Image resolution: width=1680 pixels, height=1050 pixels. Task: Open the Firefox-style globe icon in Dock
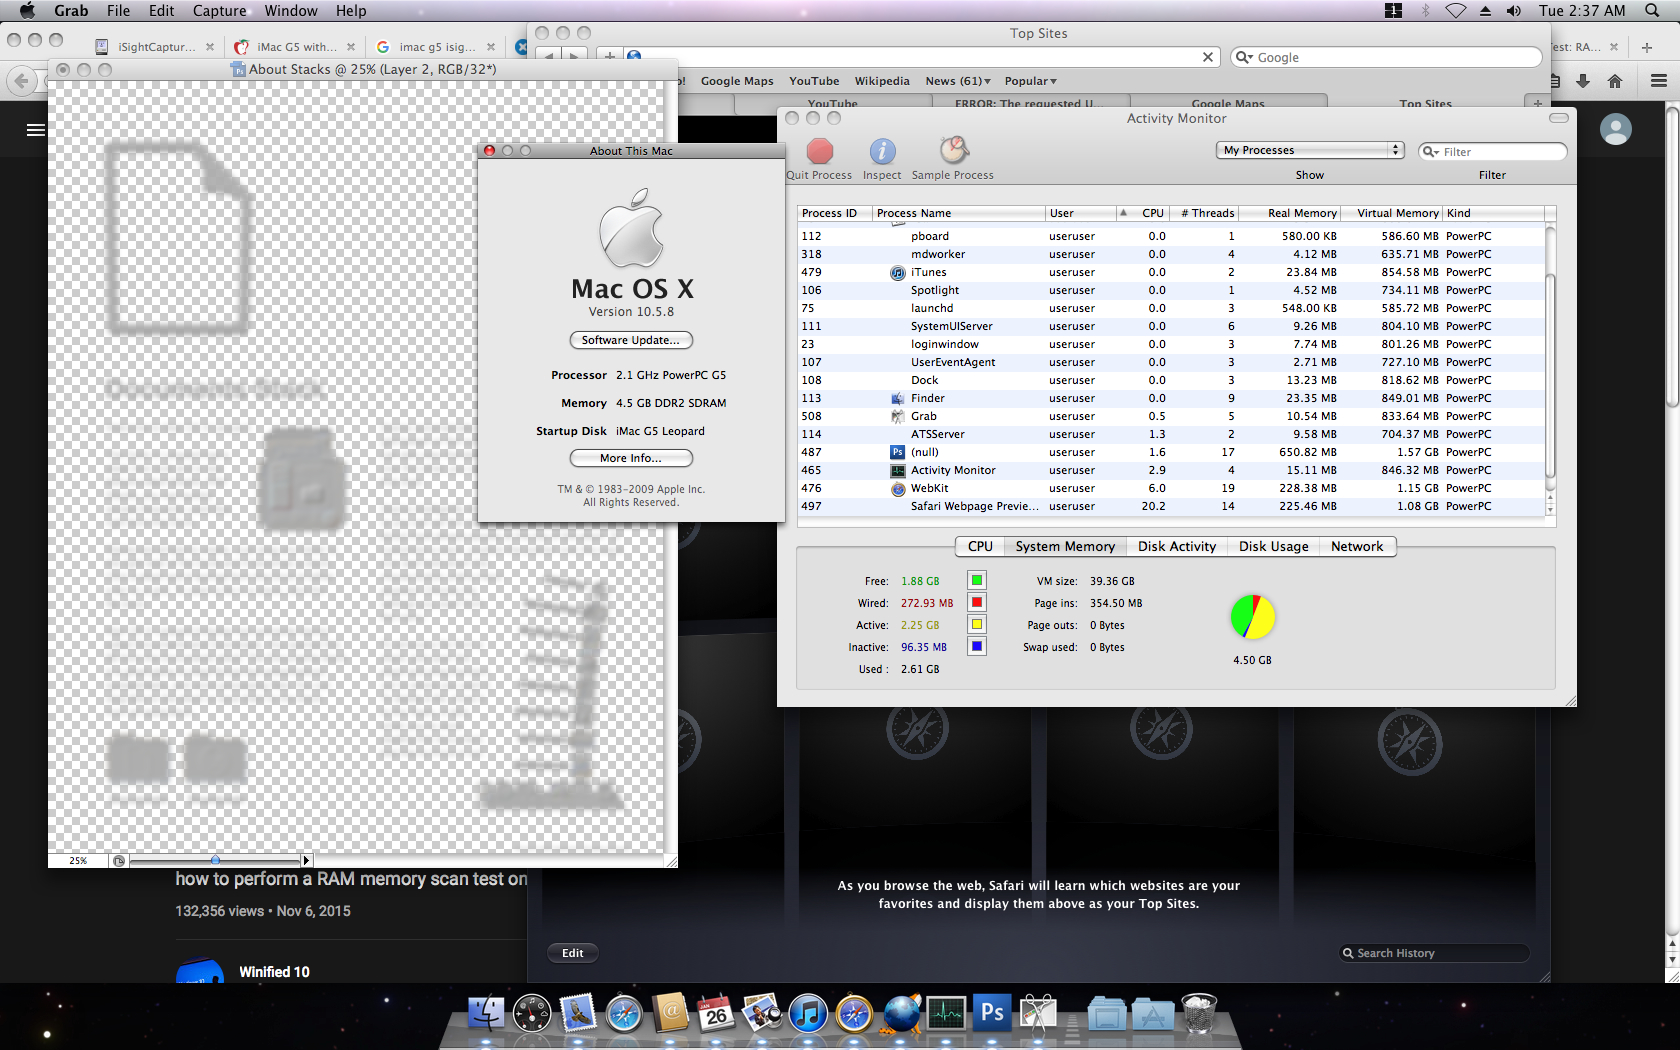click(x=901, y=1014)
